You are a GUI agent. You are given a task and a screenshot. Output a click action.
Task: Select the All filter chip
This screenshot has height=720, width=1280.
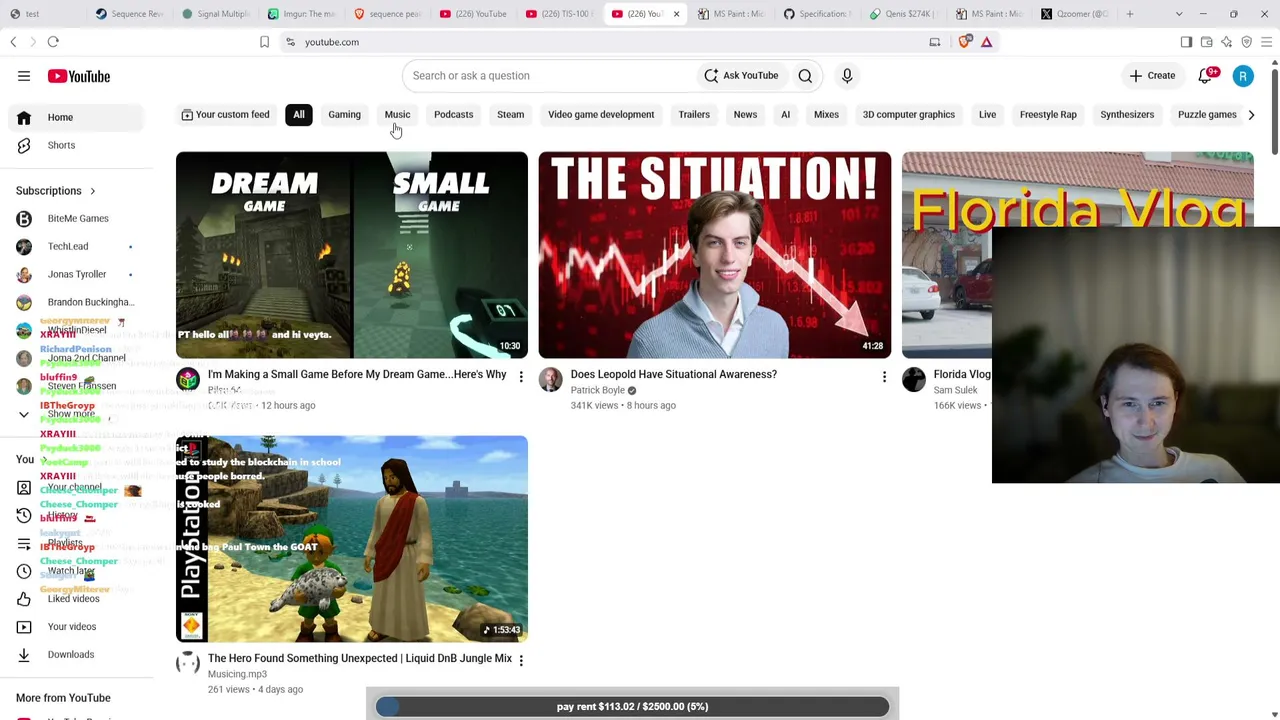coord(299,114)
